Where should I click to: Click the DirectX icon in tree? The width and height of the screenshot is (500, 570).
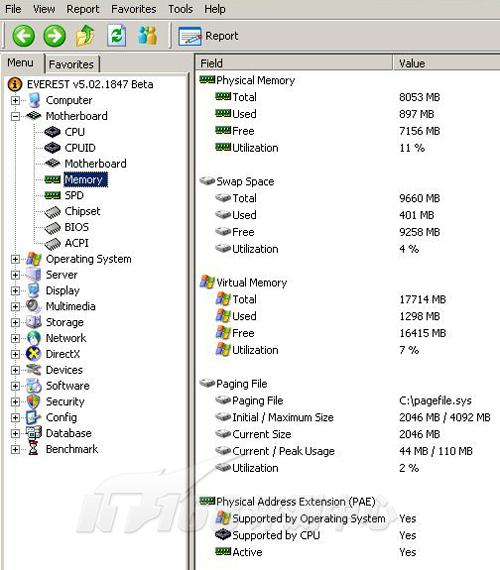34,354
